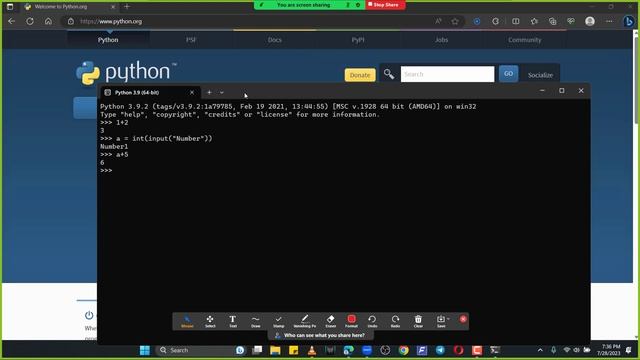
Task: Open File Explorer from taskbar
Action: [275, 350]
